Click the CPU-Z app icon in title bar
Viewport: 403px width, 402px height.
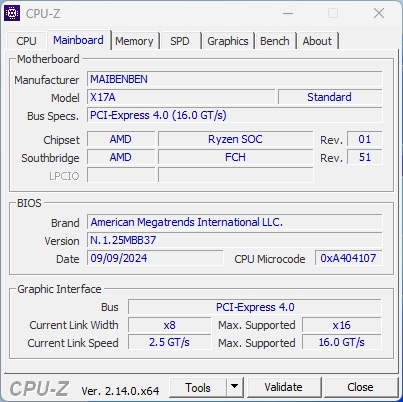coord(12,13)
